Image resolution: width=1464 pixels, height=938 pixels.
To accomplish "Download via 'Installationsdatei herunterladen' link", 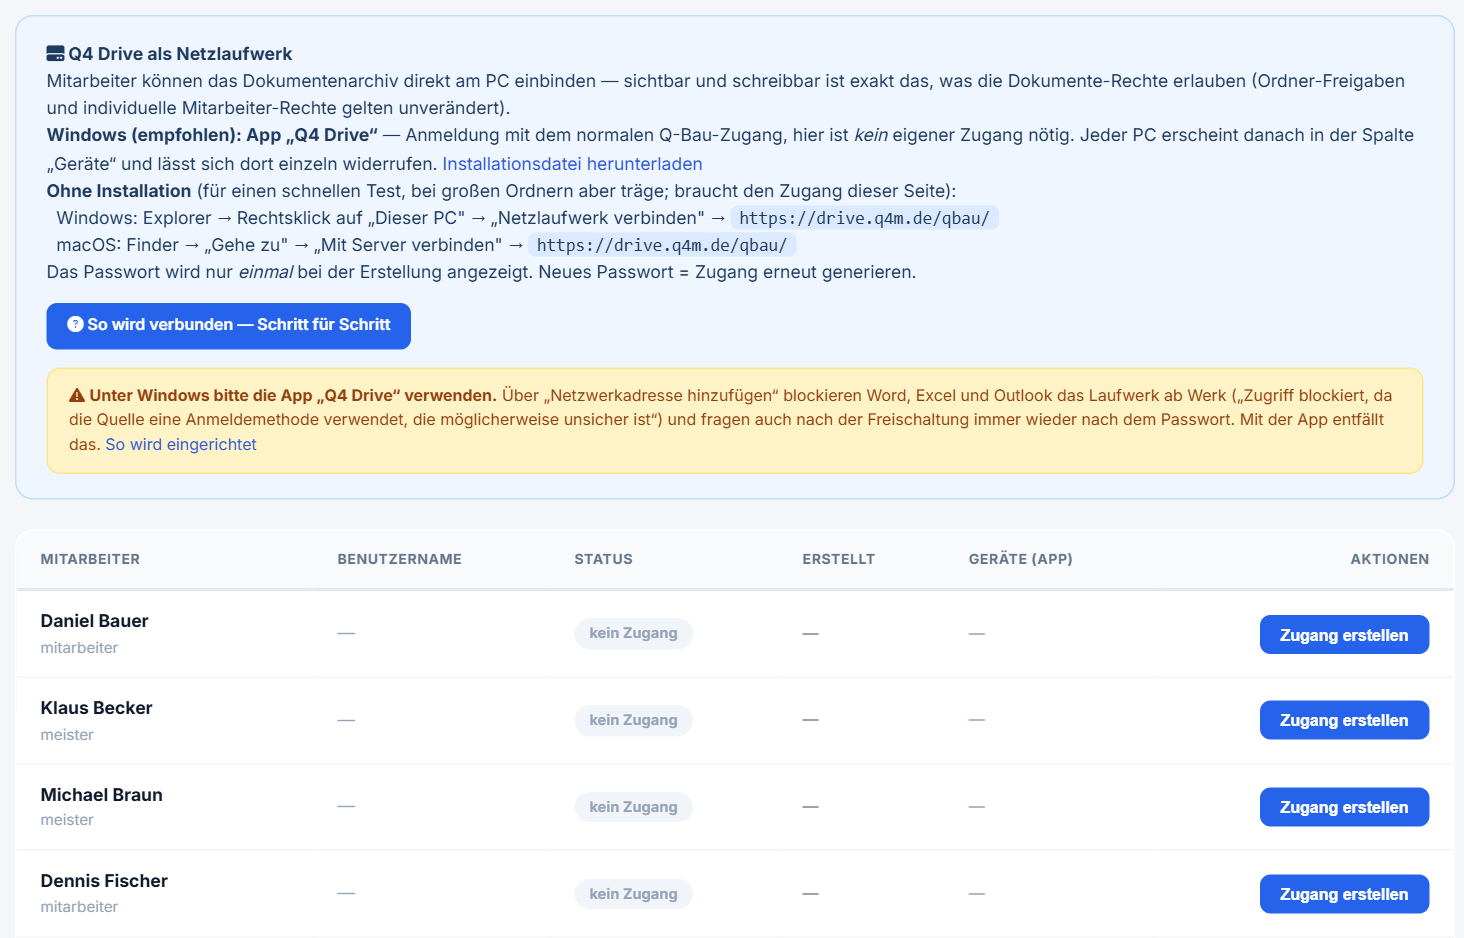I will coord(572,164).
